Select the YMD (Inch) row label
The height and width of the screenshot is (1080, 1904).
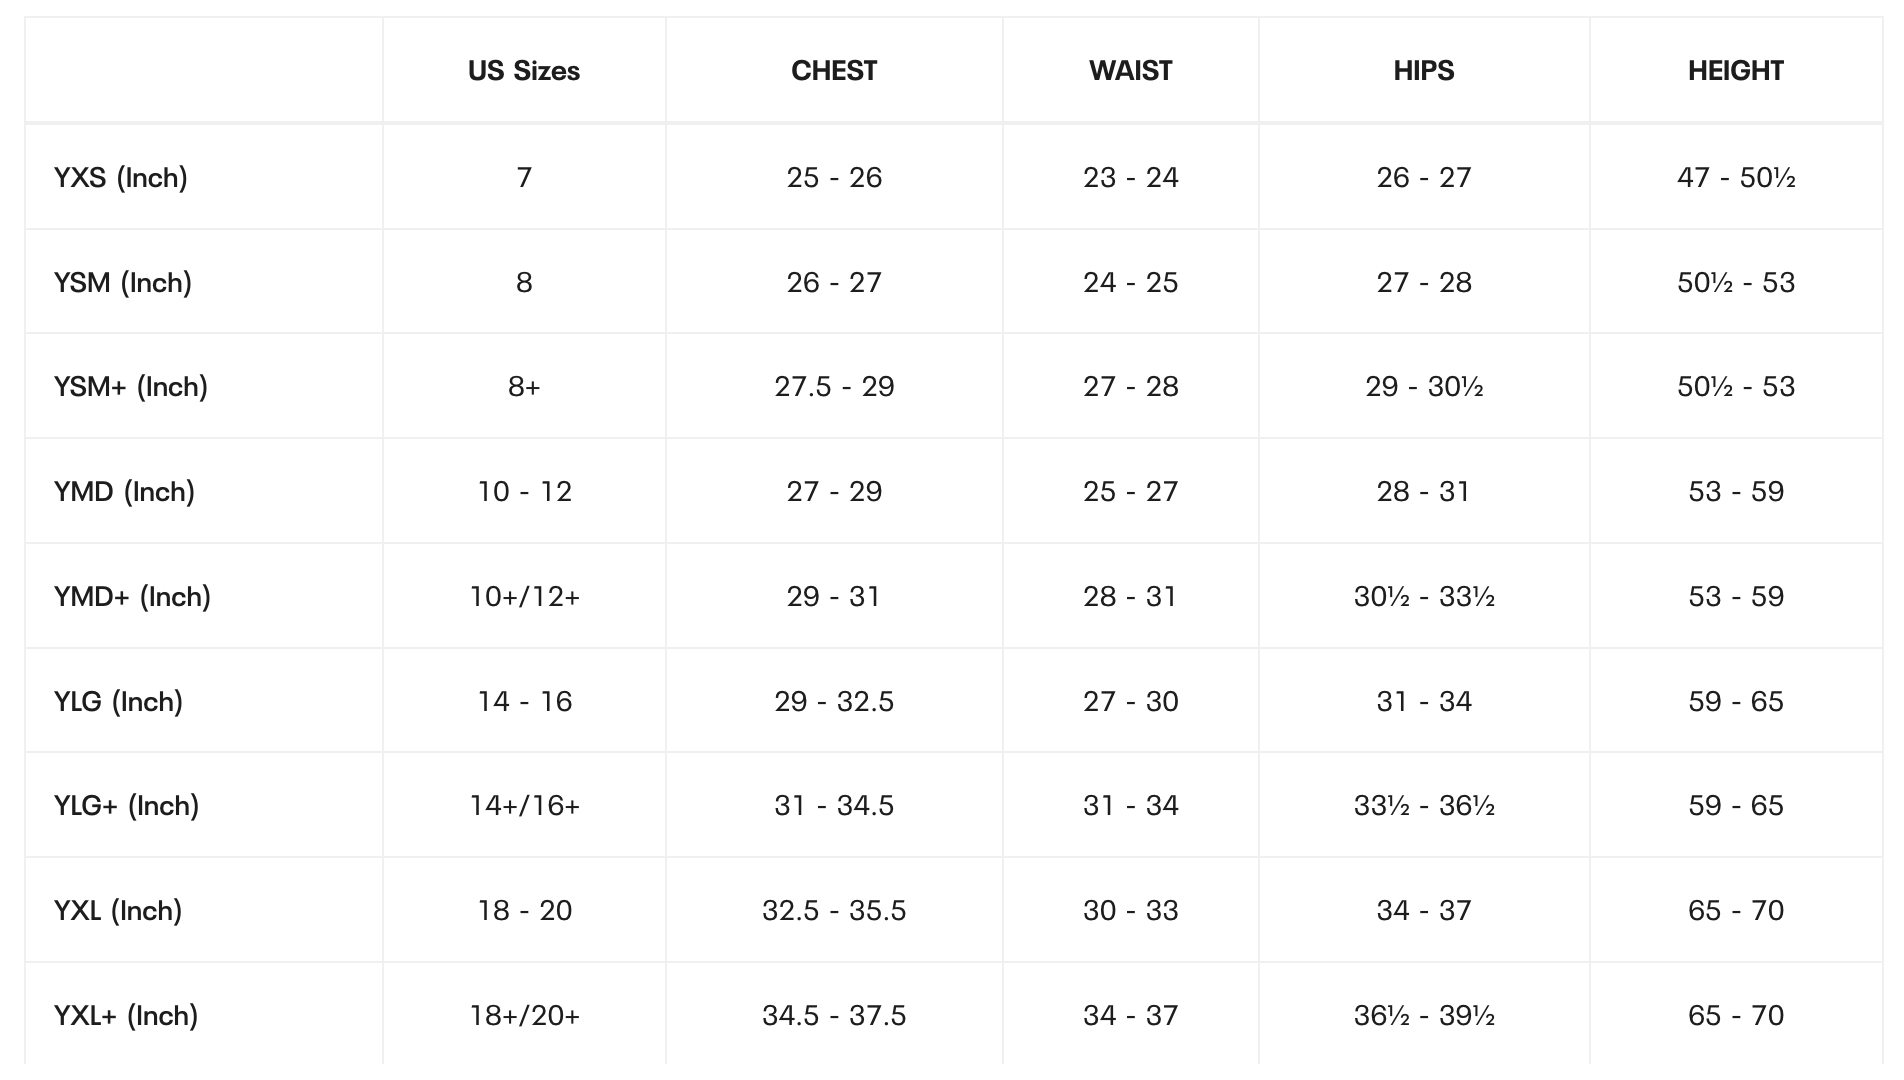[x=124, y=492]
